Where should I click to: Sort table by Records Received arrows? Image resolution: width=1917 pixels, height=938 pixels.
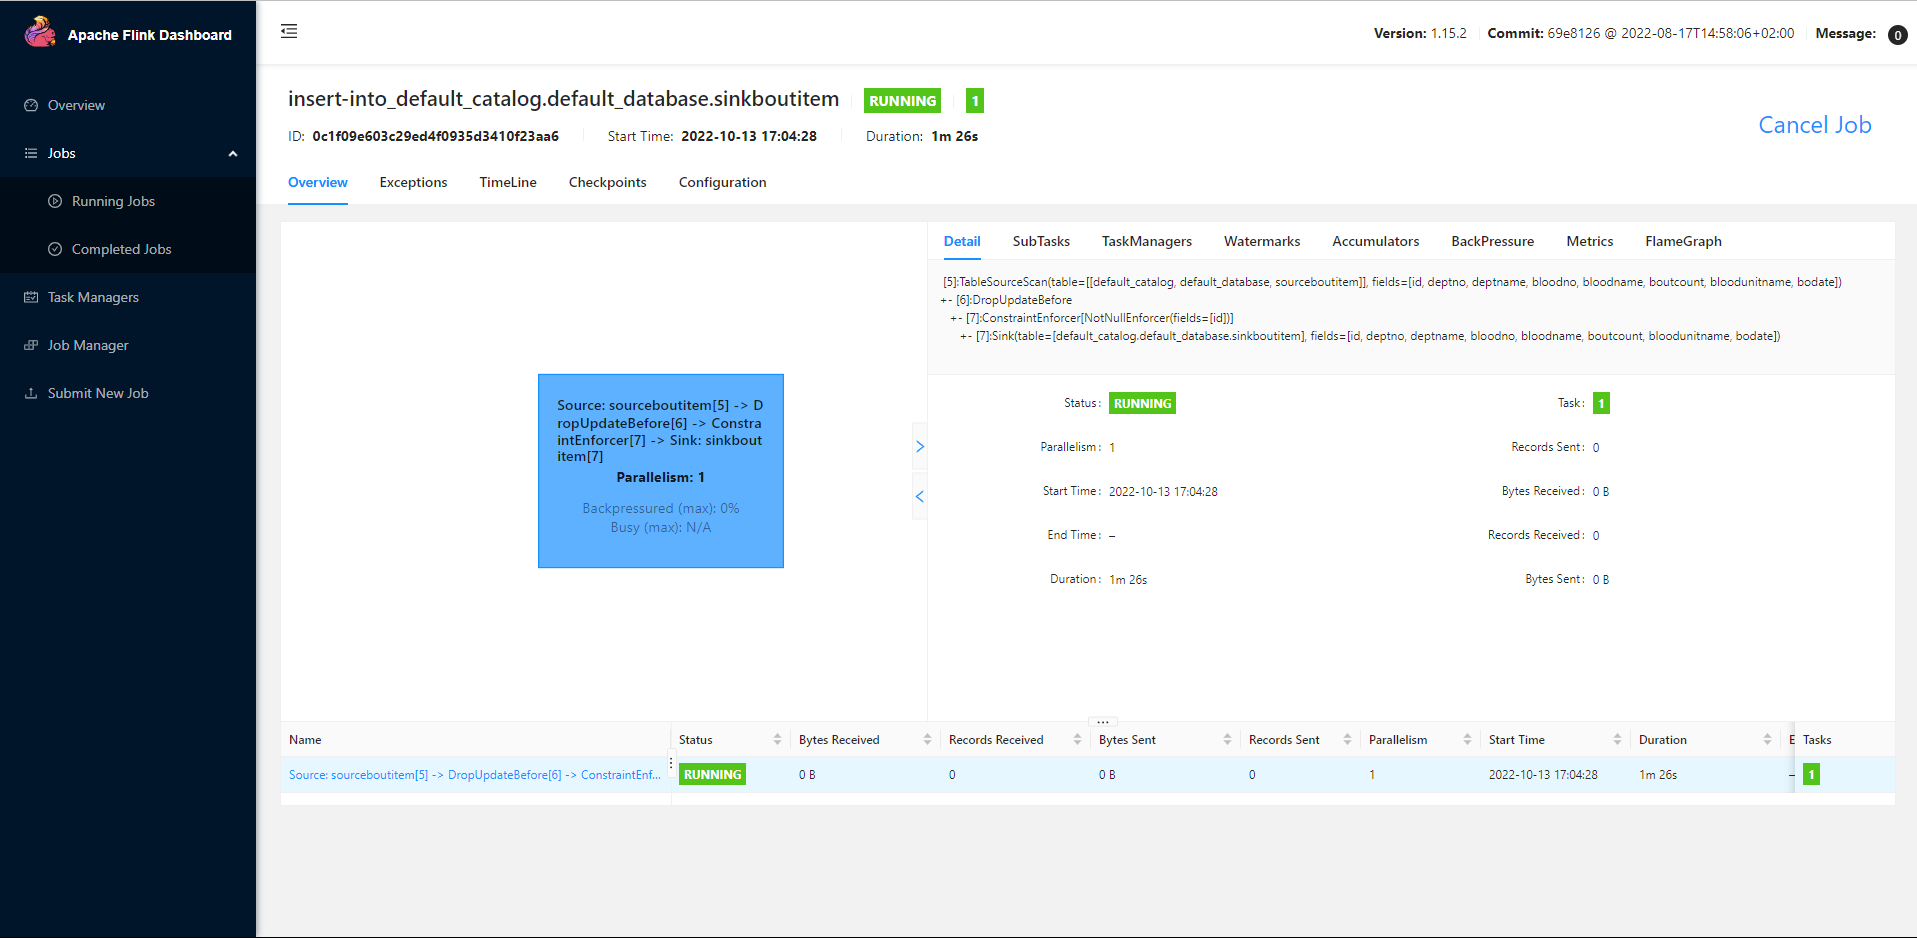[x=1077, y=740]
